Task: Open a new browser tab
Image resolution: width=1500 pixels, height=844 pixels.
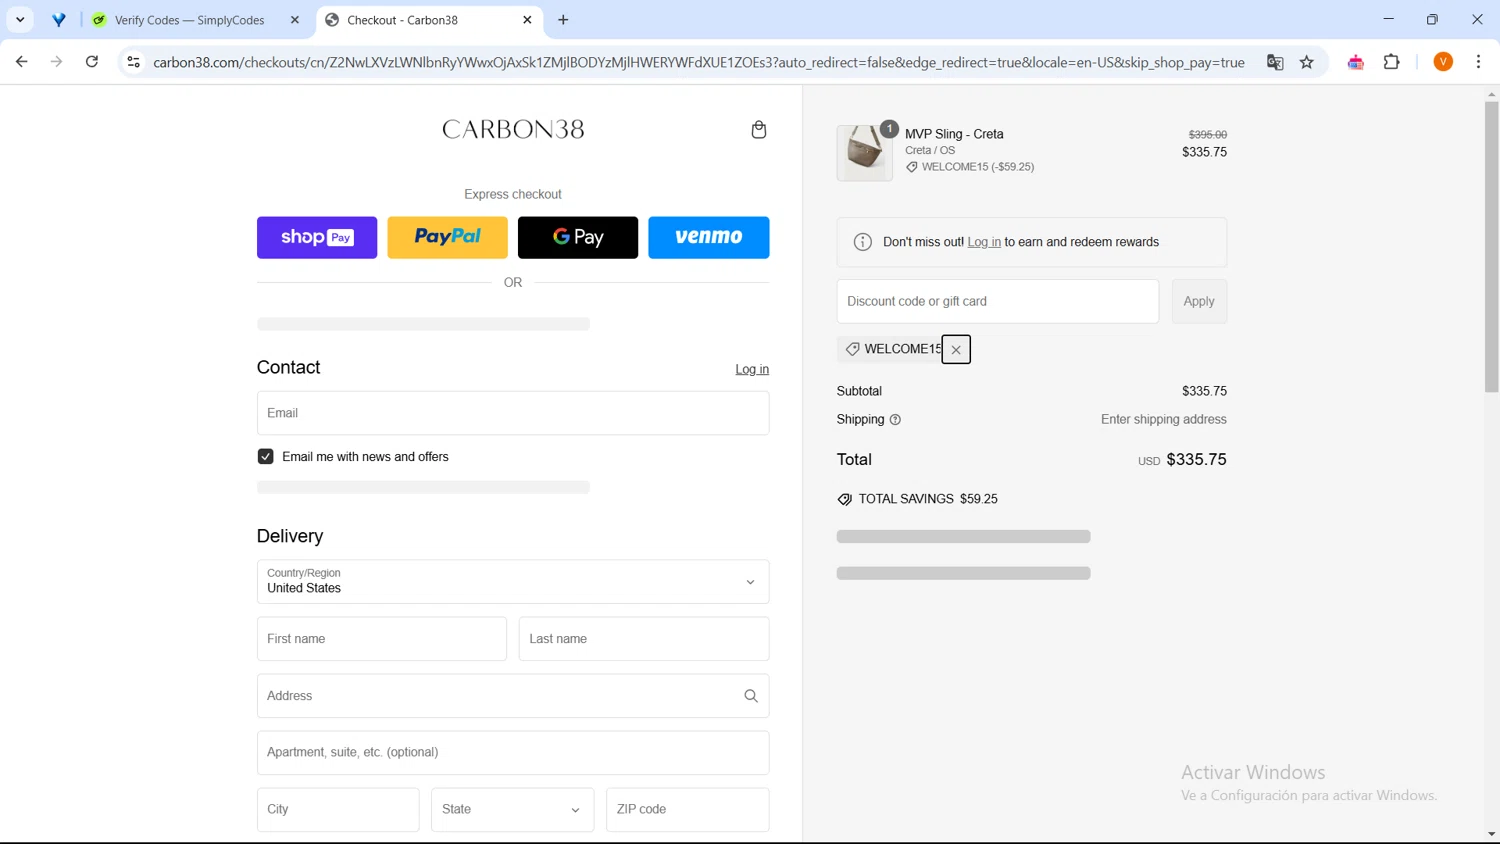Action: coord(563,20)
